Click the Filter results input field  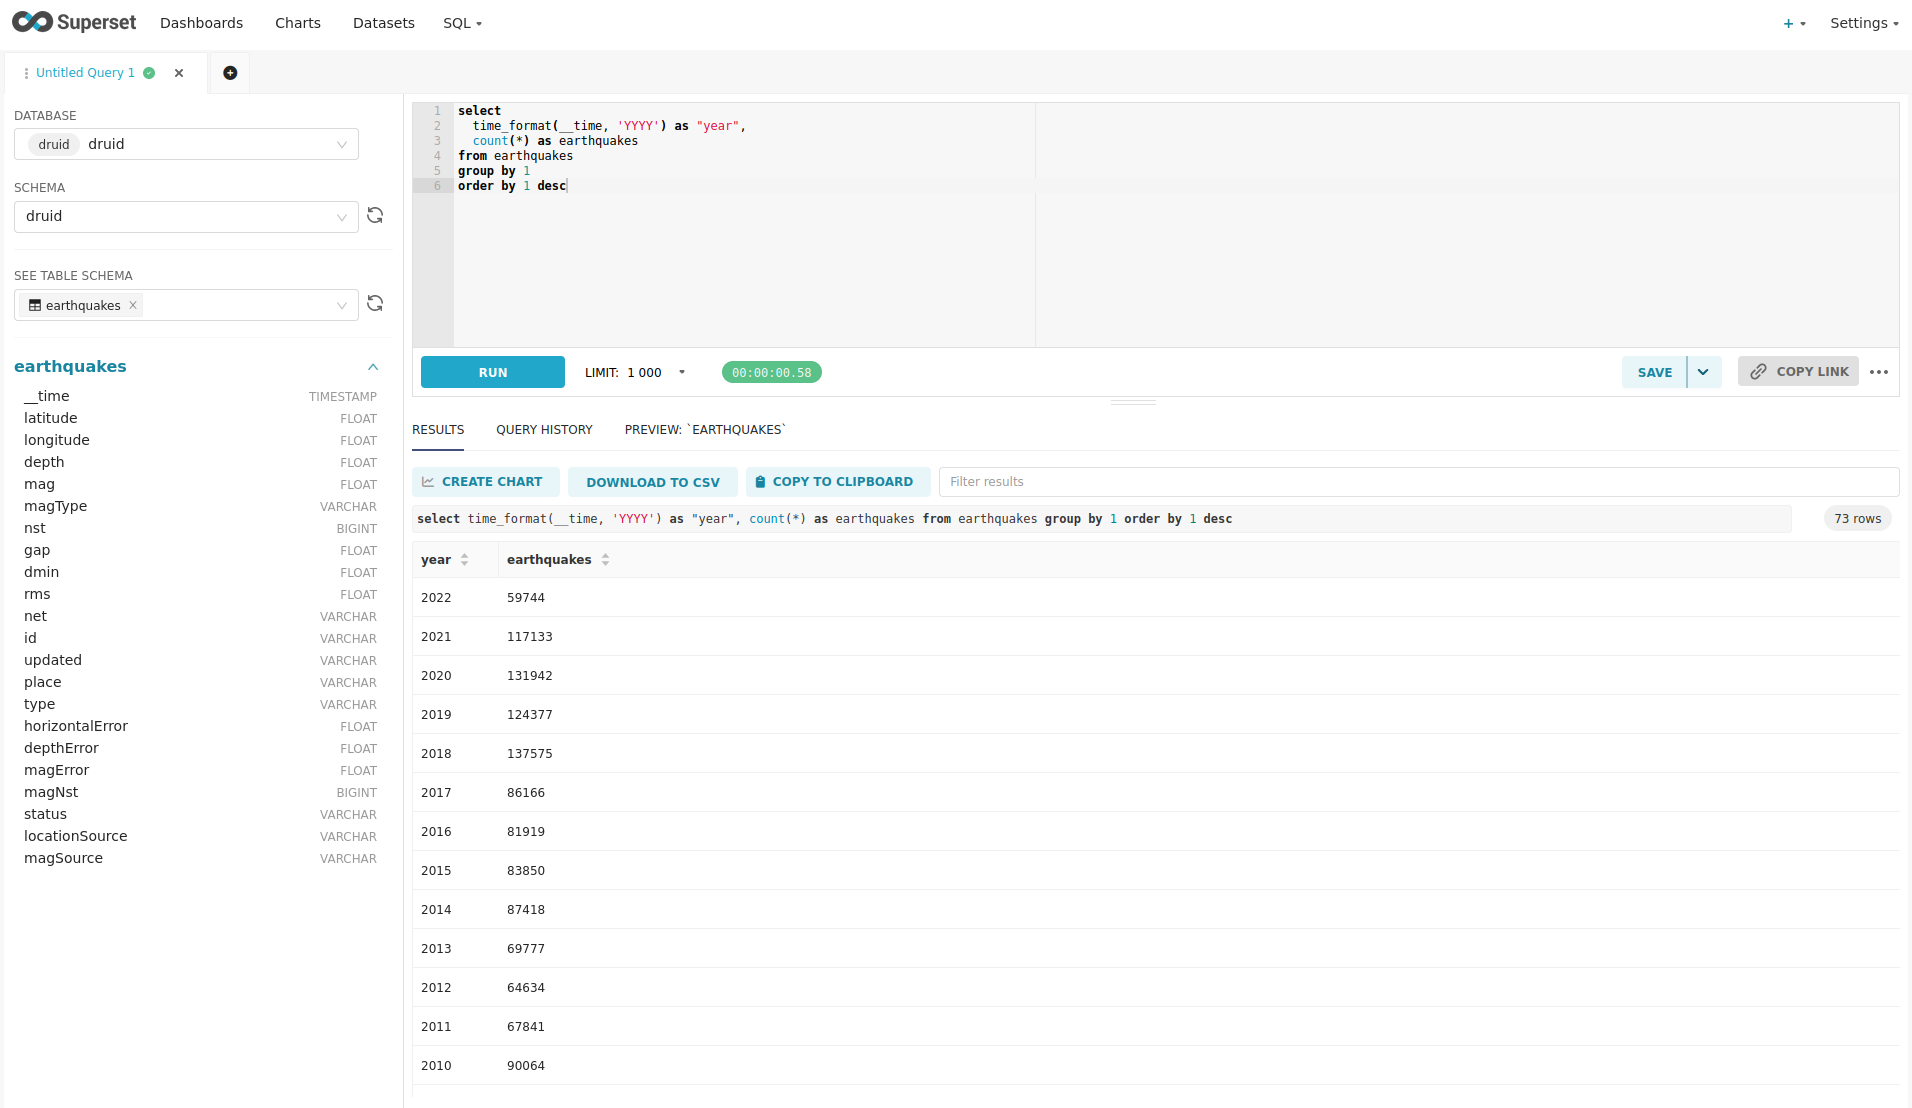coord(1418,482)
